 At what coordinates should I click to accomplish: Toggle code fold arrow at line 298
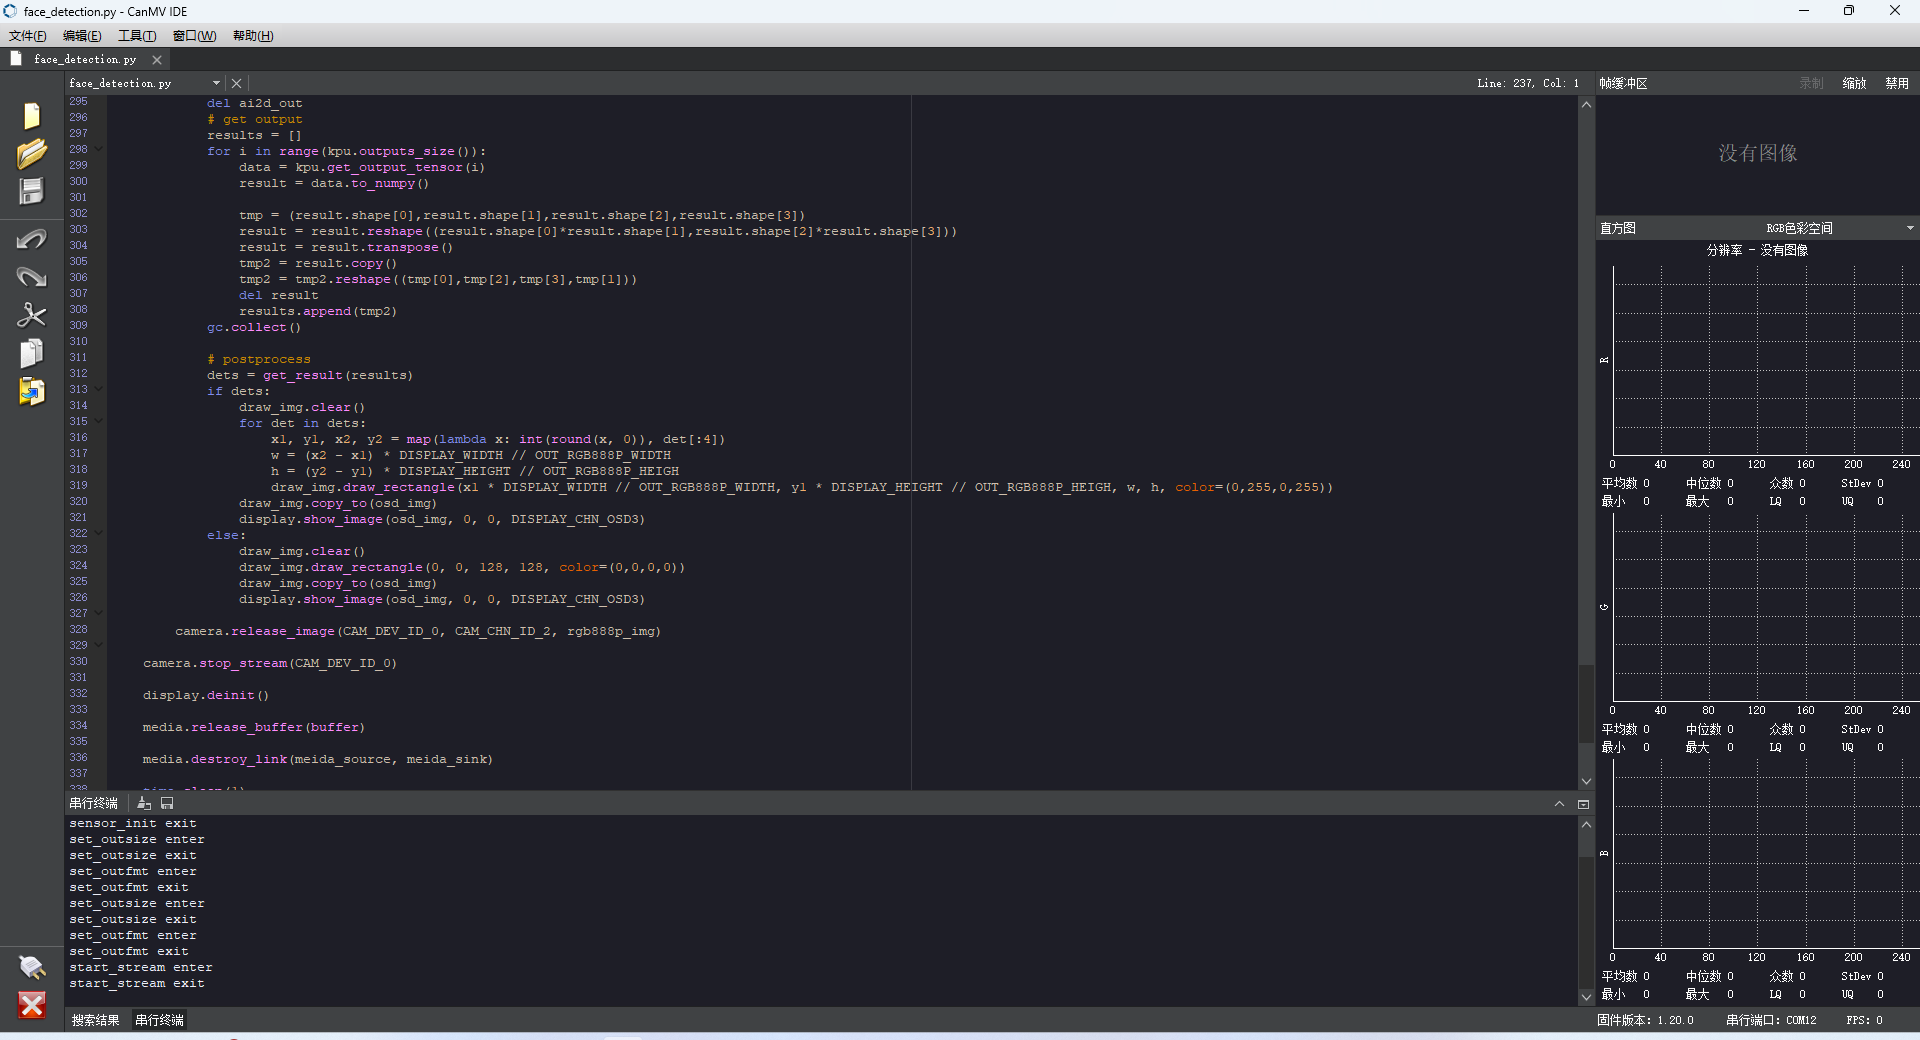click(x=99, y=150)
